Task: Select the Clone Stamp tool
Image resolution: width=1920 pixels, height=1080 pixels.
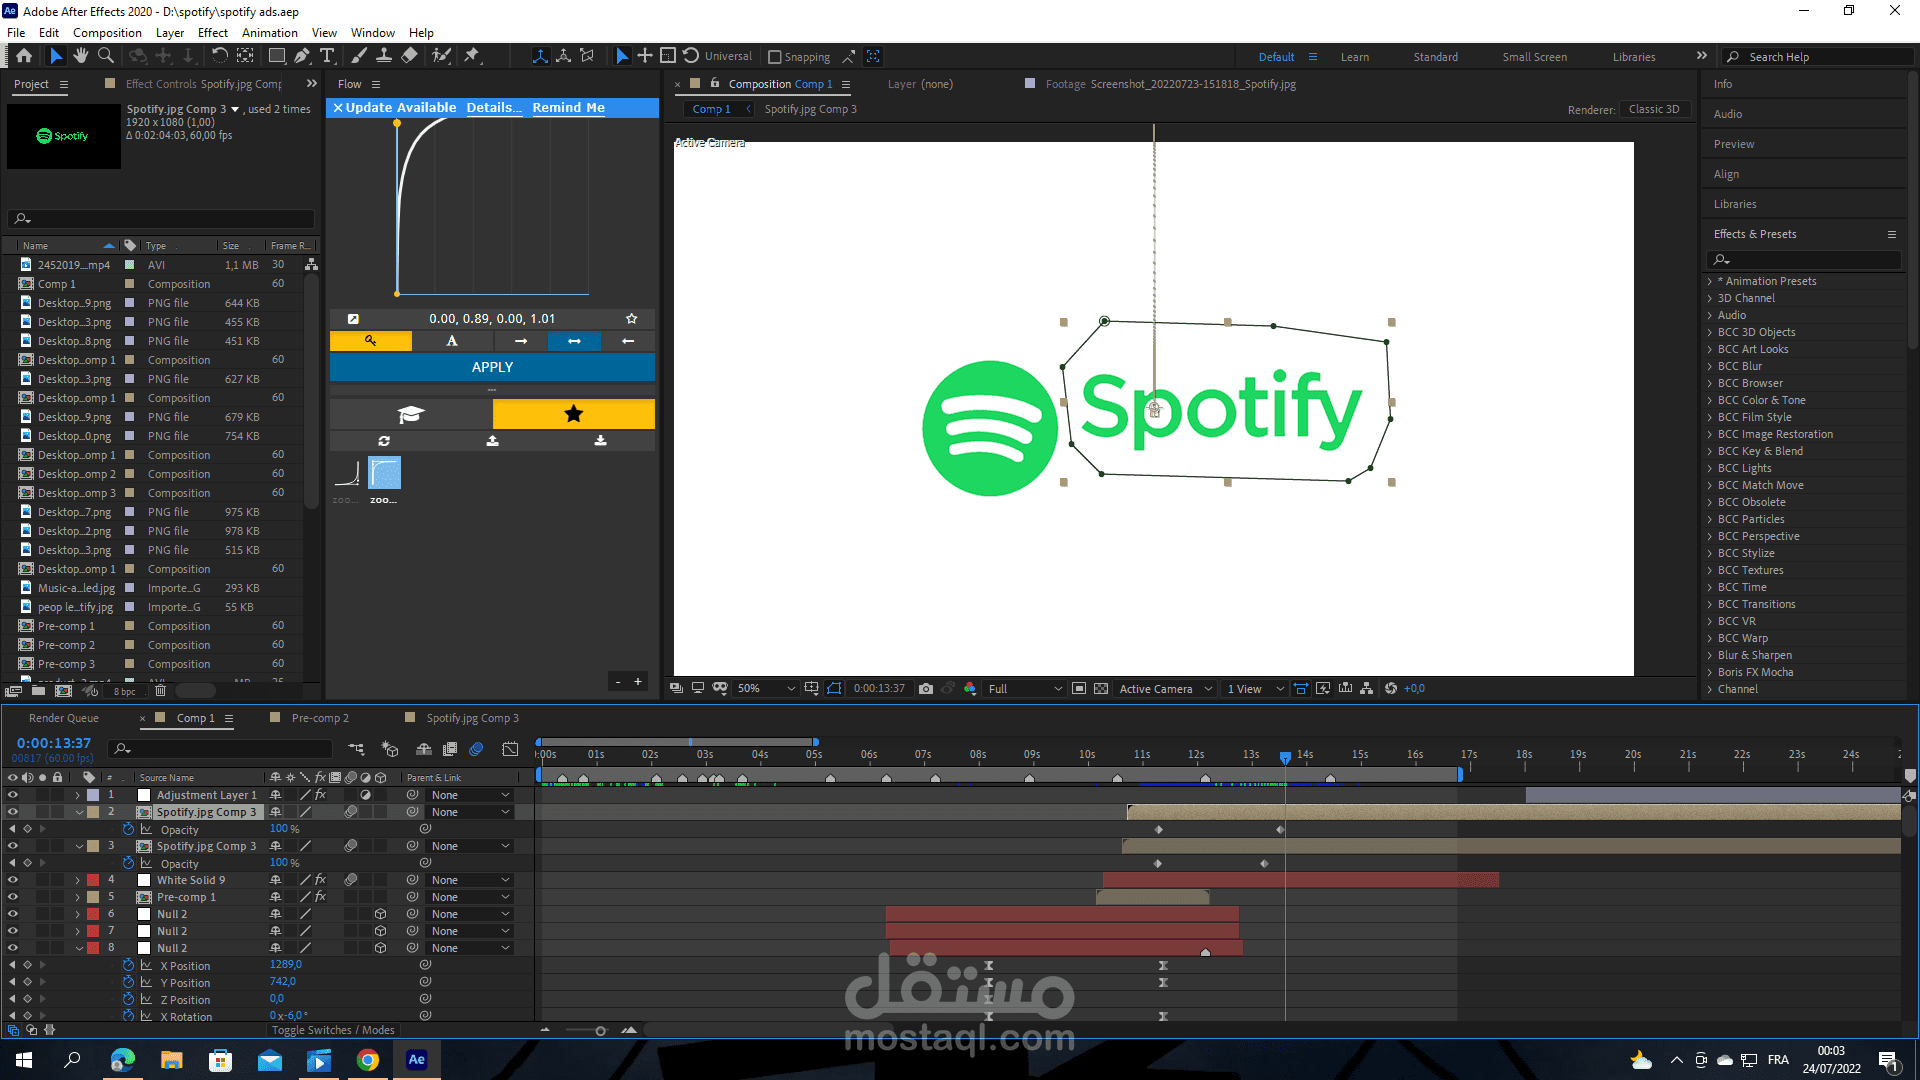Action: 383,56
